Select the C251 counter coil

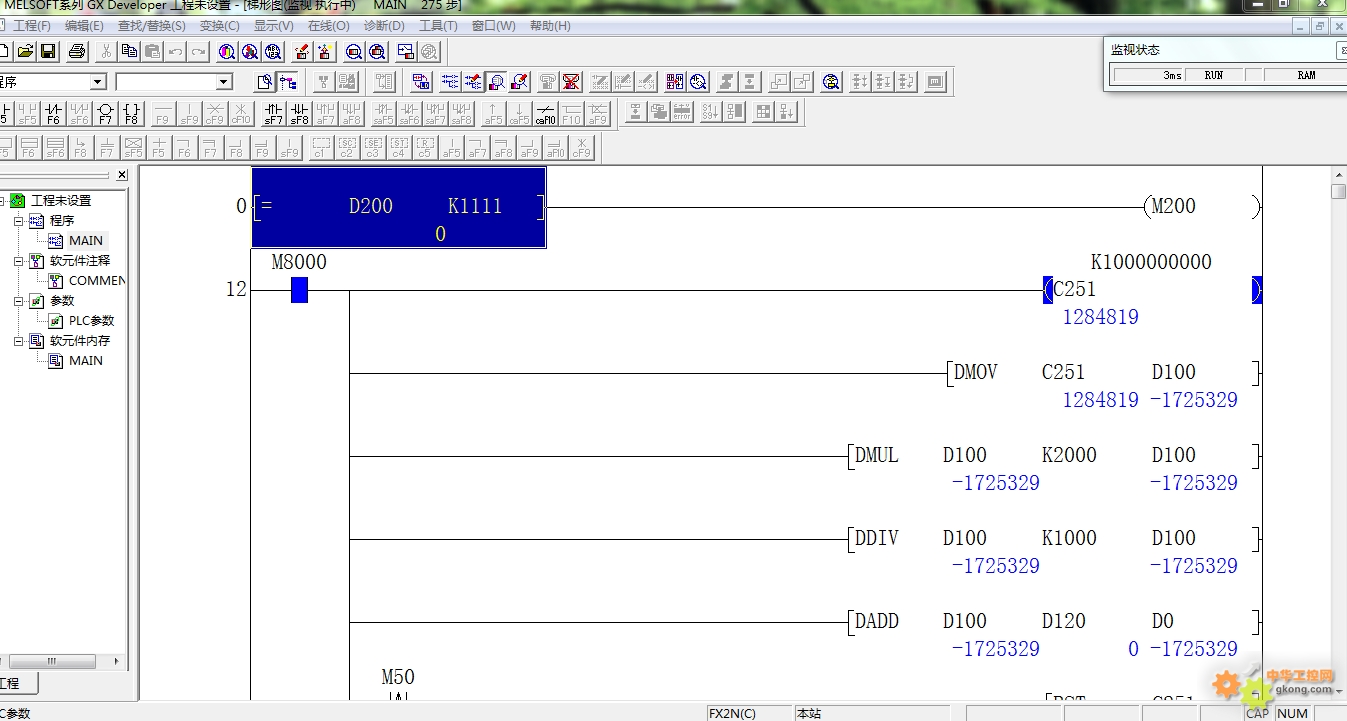[1152, 289]
